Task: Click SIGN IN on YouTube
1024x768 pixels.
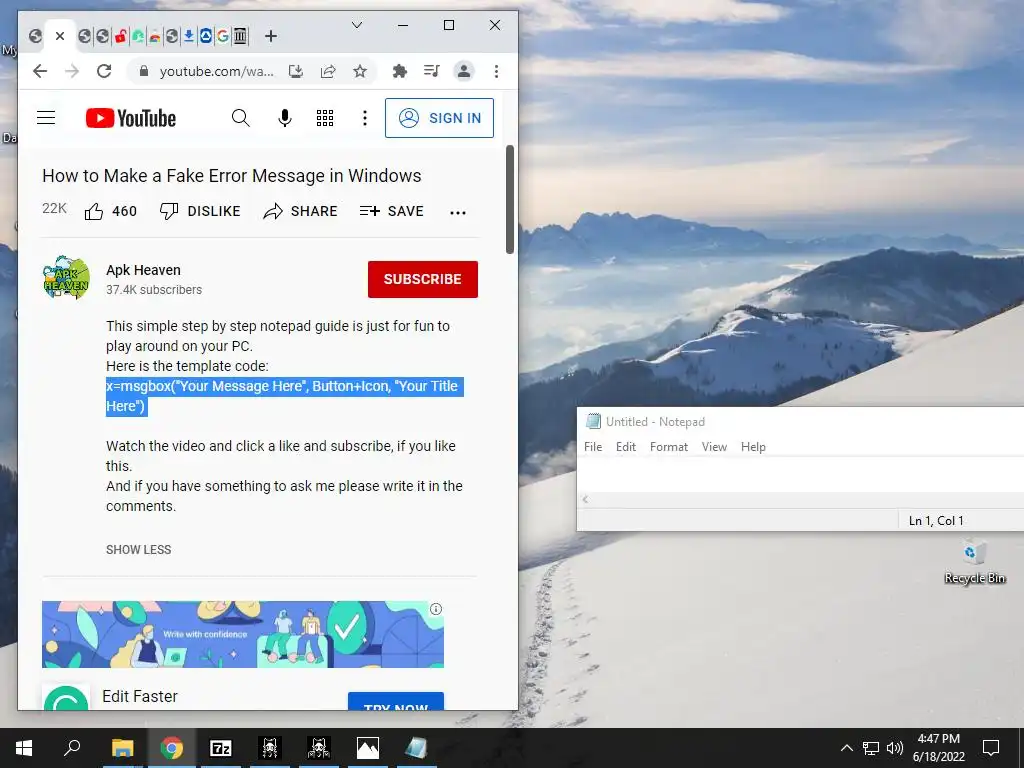Action: click(x=440, y=118)
